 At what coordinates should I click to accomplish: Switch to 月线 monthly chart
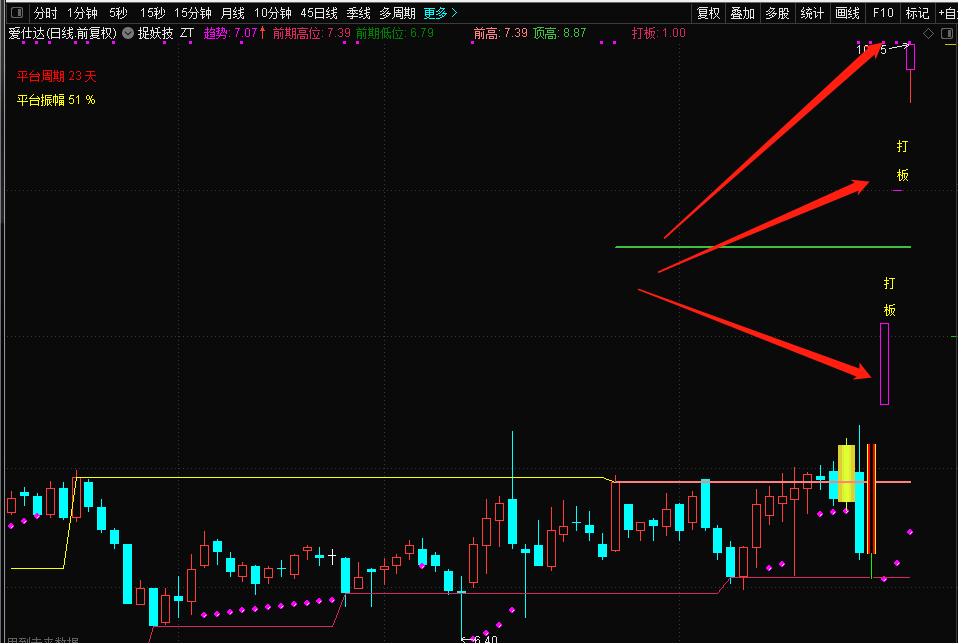click(x=233, y=13)
